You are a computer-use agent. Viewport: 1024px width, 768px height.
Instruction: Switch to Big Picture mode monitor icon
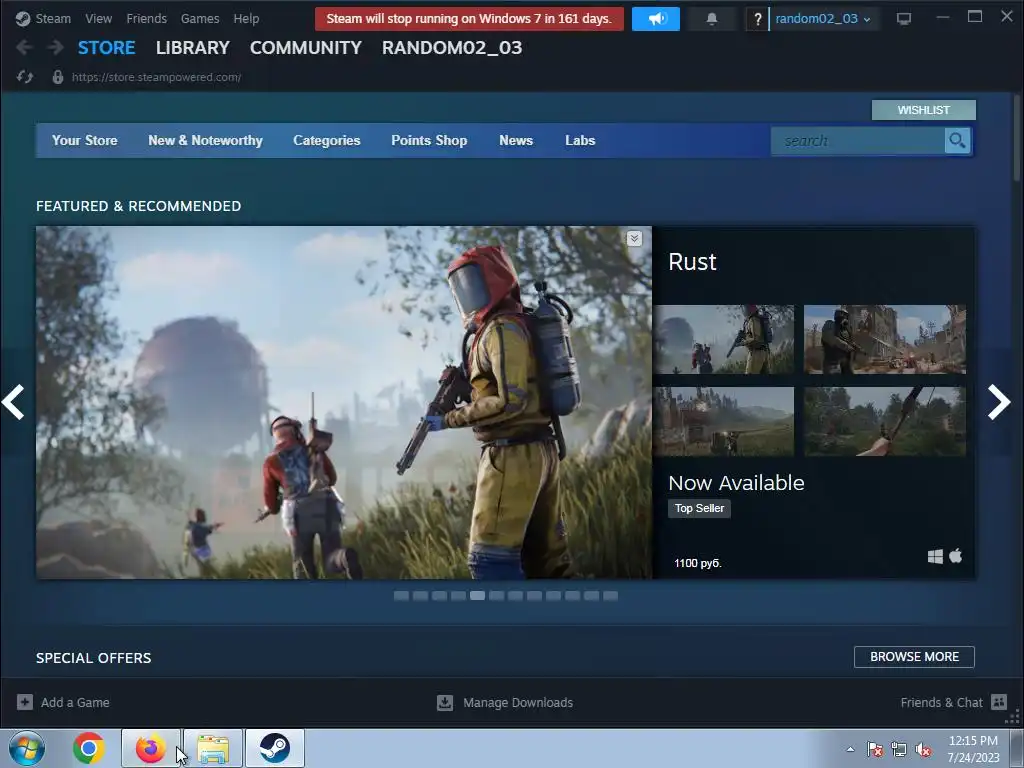click(x=904, y=19)
